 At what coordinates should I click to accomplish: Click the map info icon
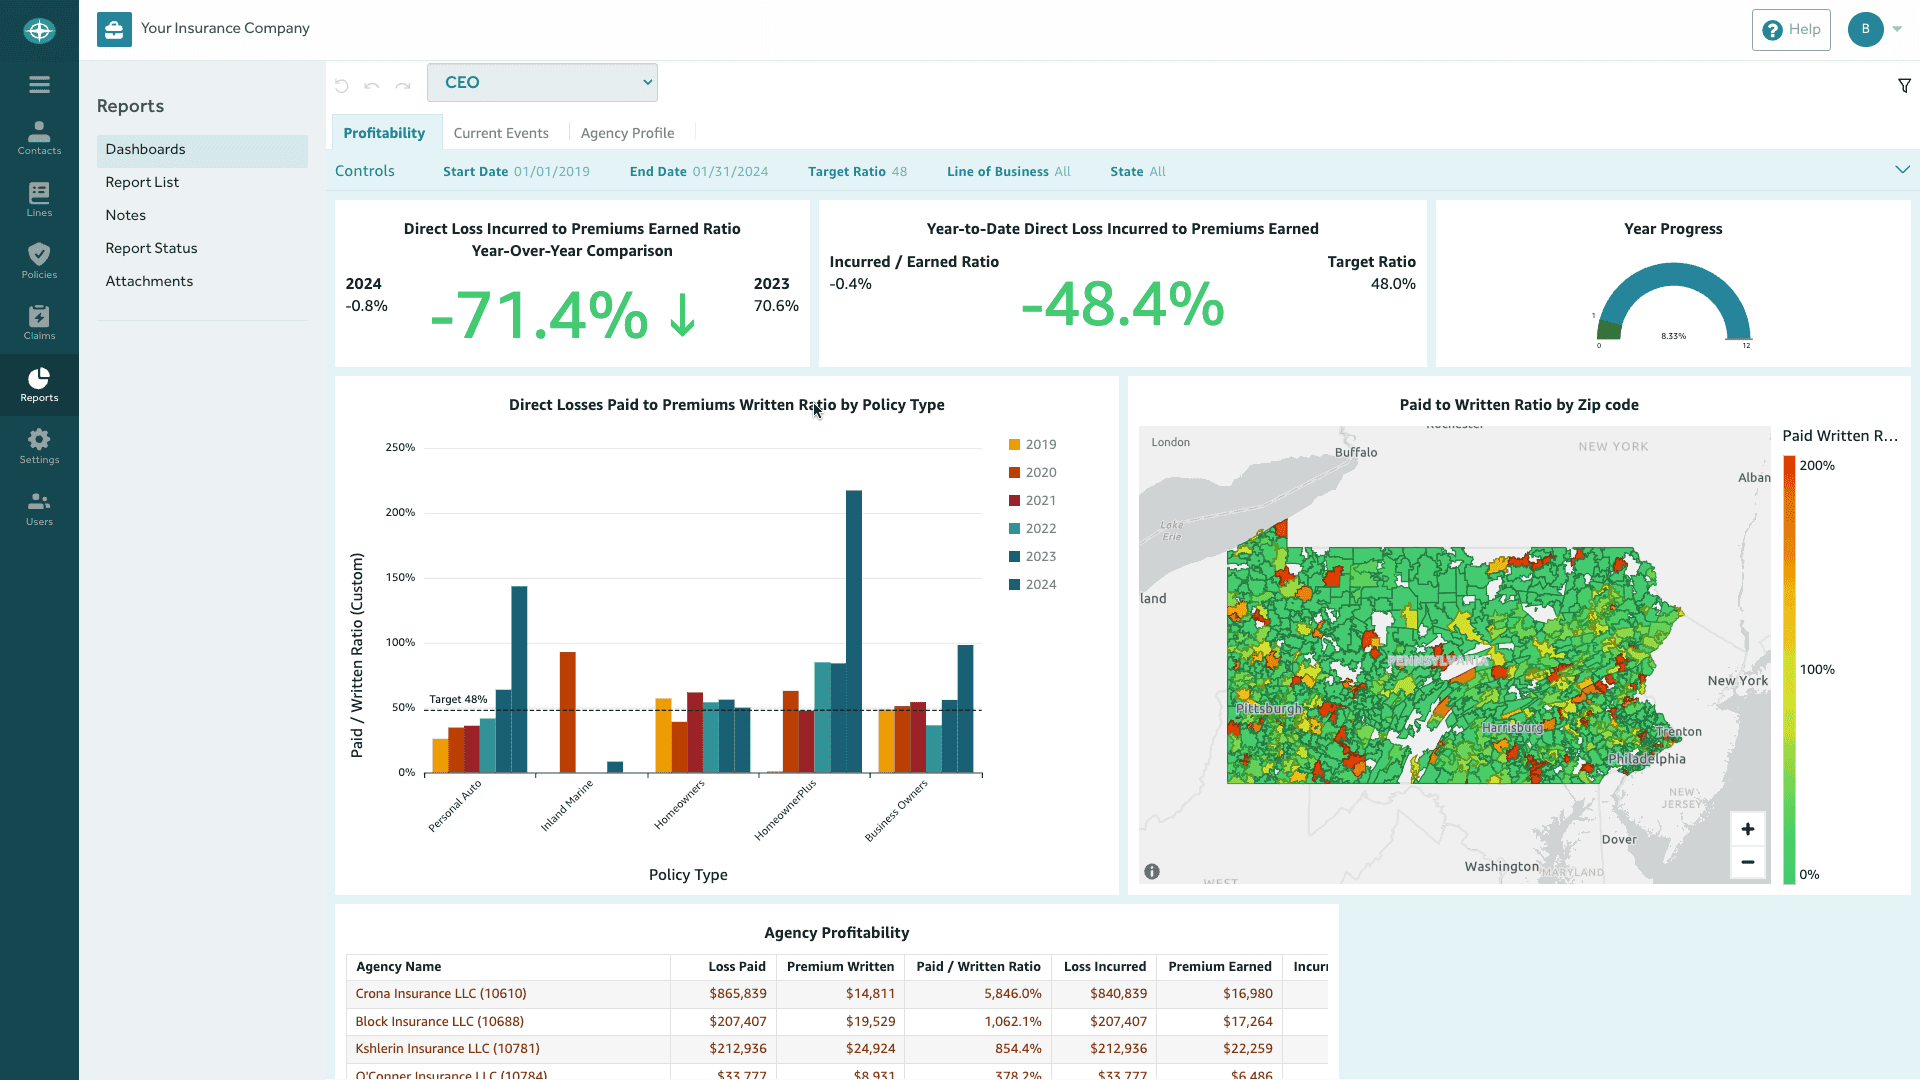(x=1152, y=872)
